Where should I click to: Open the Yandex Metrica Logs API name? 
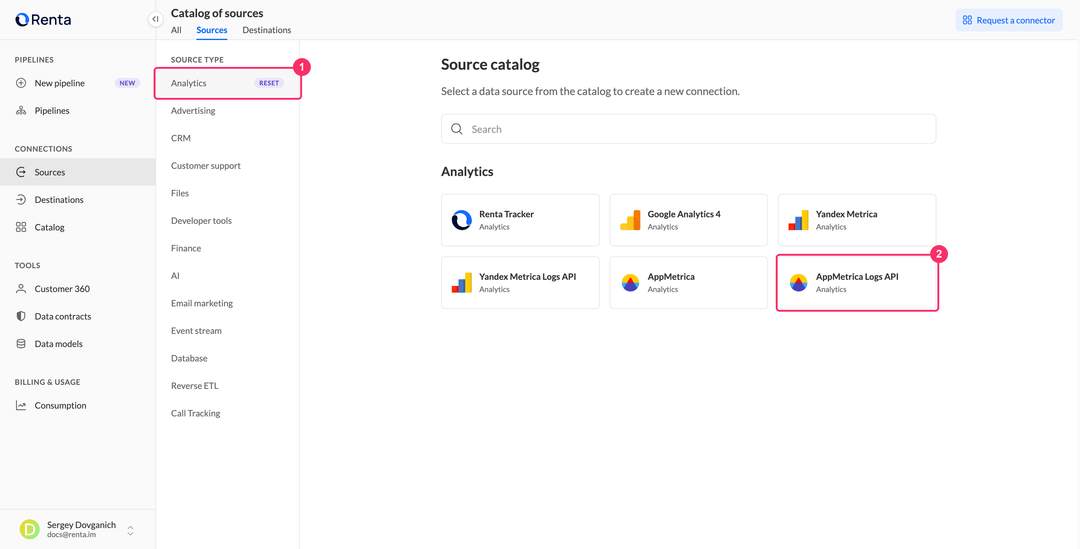click(x=528, y=277)
